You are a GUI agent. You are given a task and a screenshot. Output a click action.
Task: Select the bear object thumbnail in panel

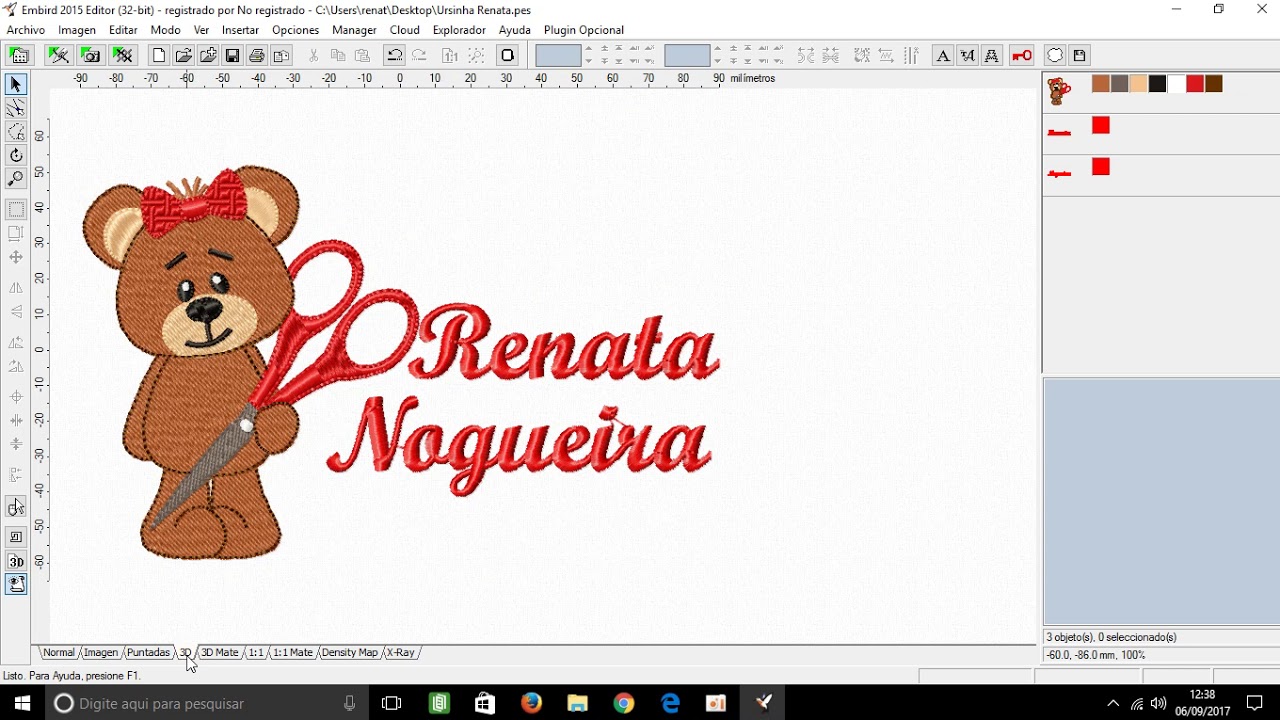[x=1059, y=91]
